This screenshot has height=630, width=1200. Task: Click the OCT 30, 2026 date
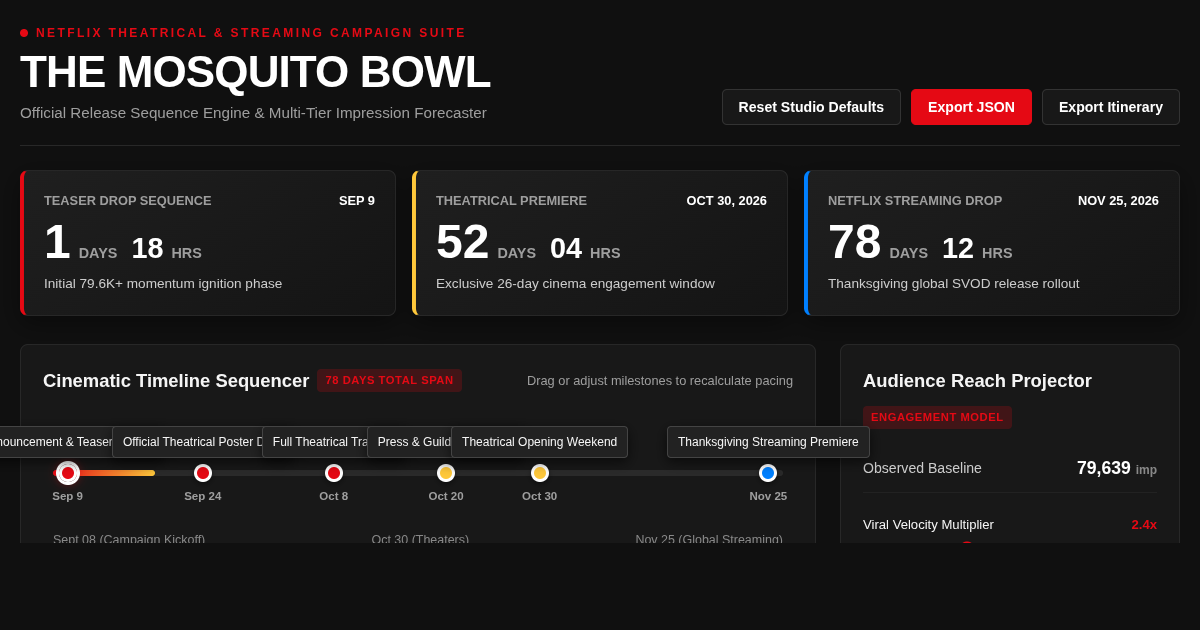[x=727, y=201]
